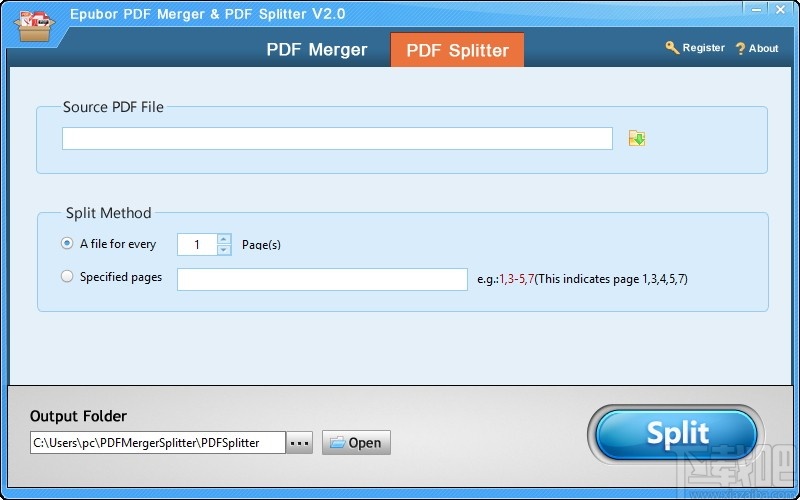Click the Output Folder path field
This screenshot has width=800, height=500.
click(158, 443)
